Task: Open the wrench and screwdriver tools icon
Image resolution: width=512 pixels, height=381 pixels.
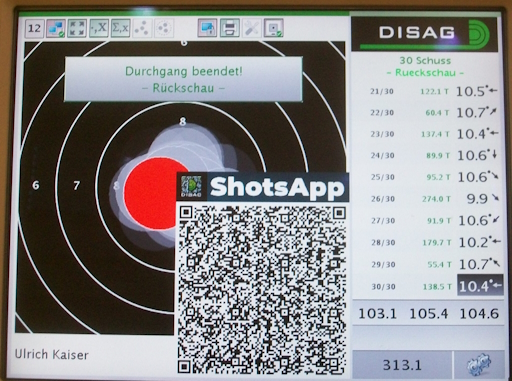Action: pos(252,28)
